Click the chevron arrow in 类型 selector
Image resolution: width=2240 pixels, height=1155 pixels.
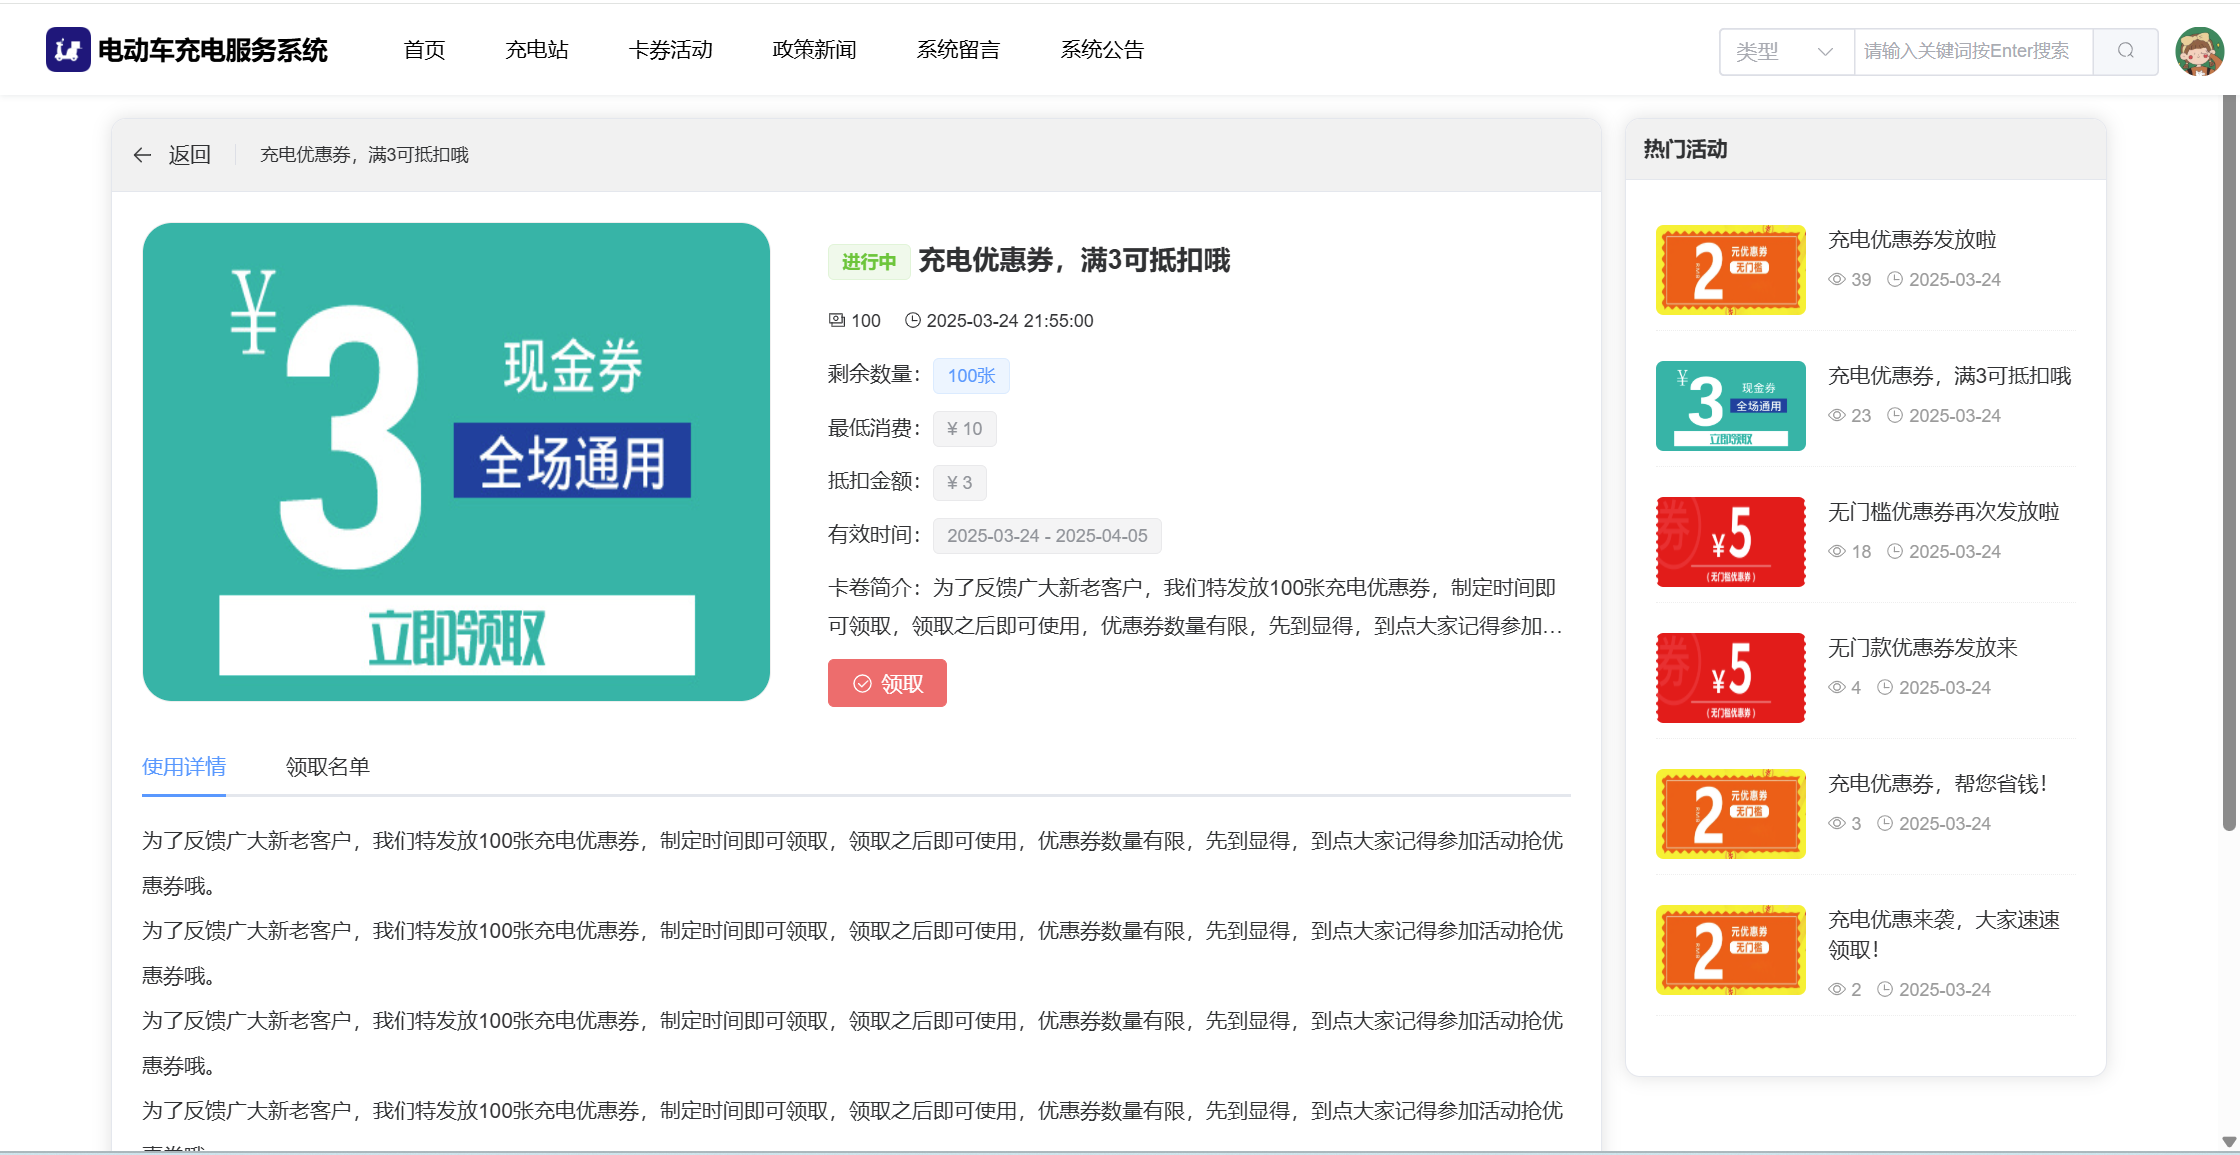coord(1825,52)
